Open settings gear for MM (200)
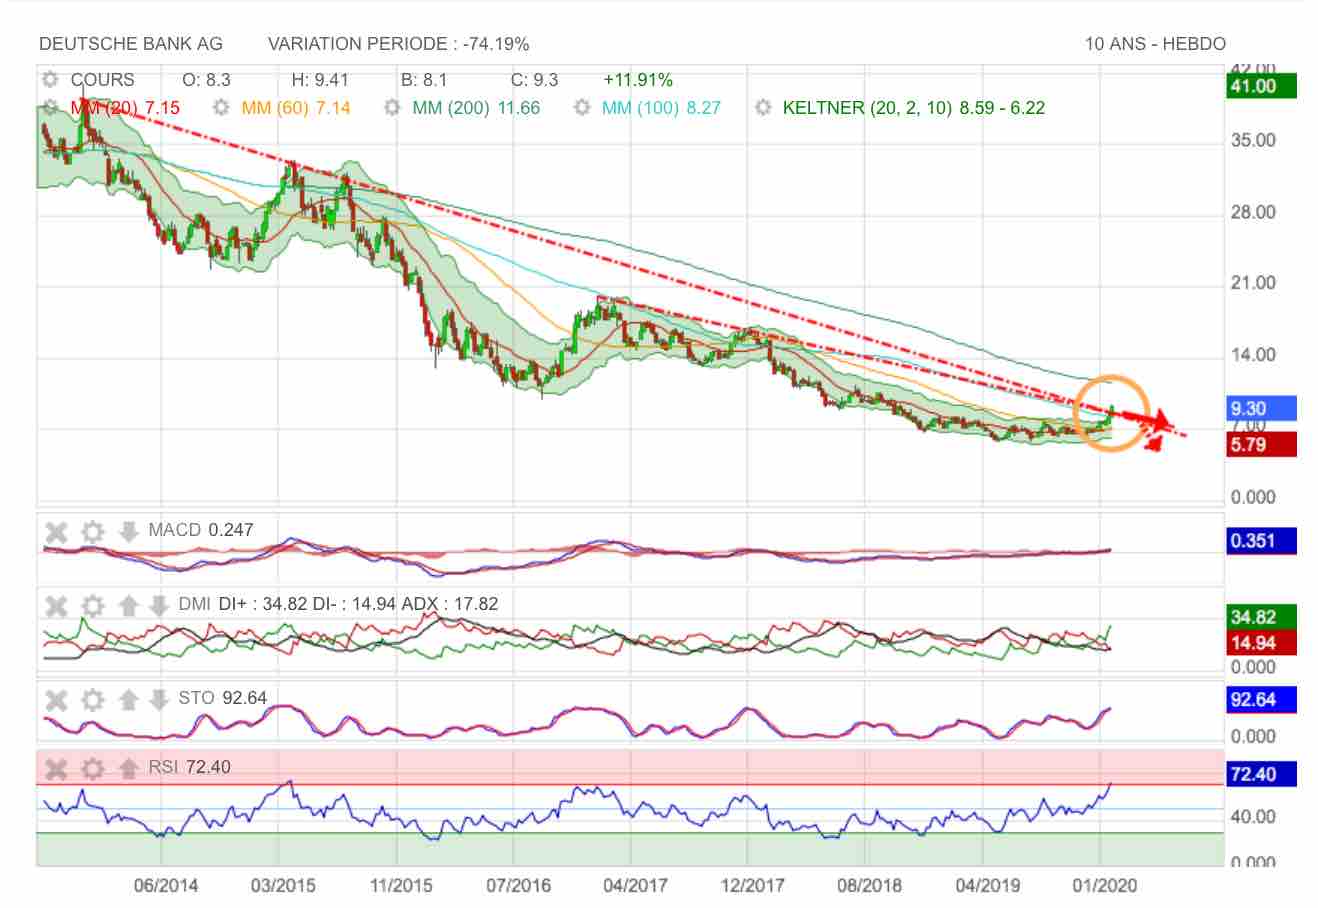The height and width of the screenshot is (908, 1318). (x=393, y=107)
